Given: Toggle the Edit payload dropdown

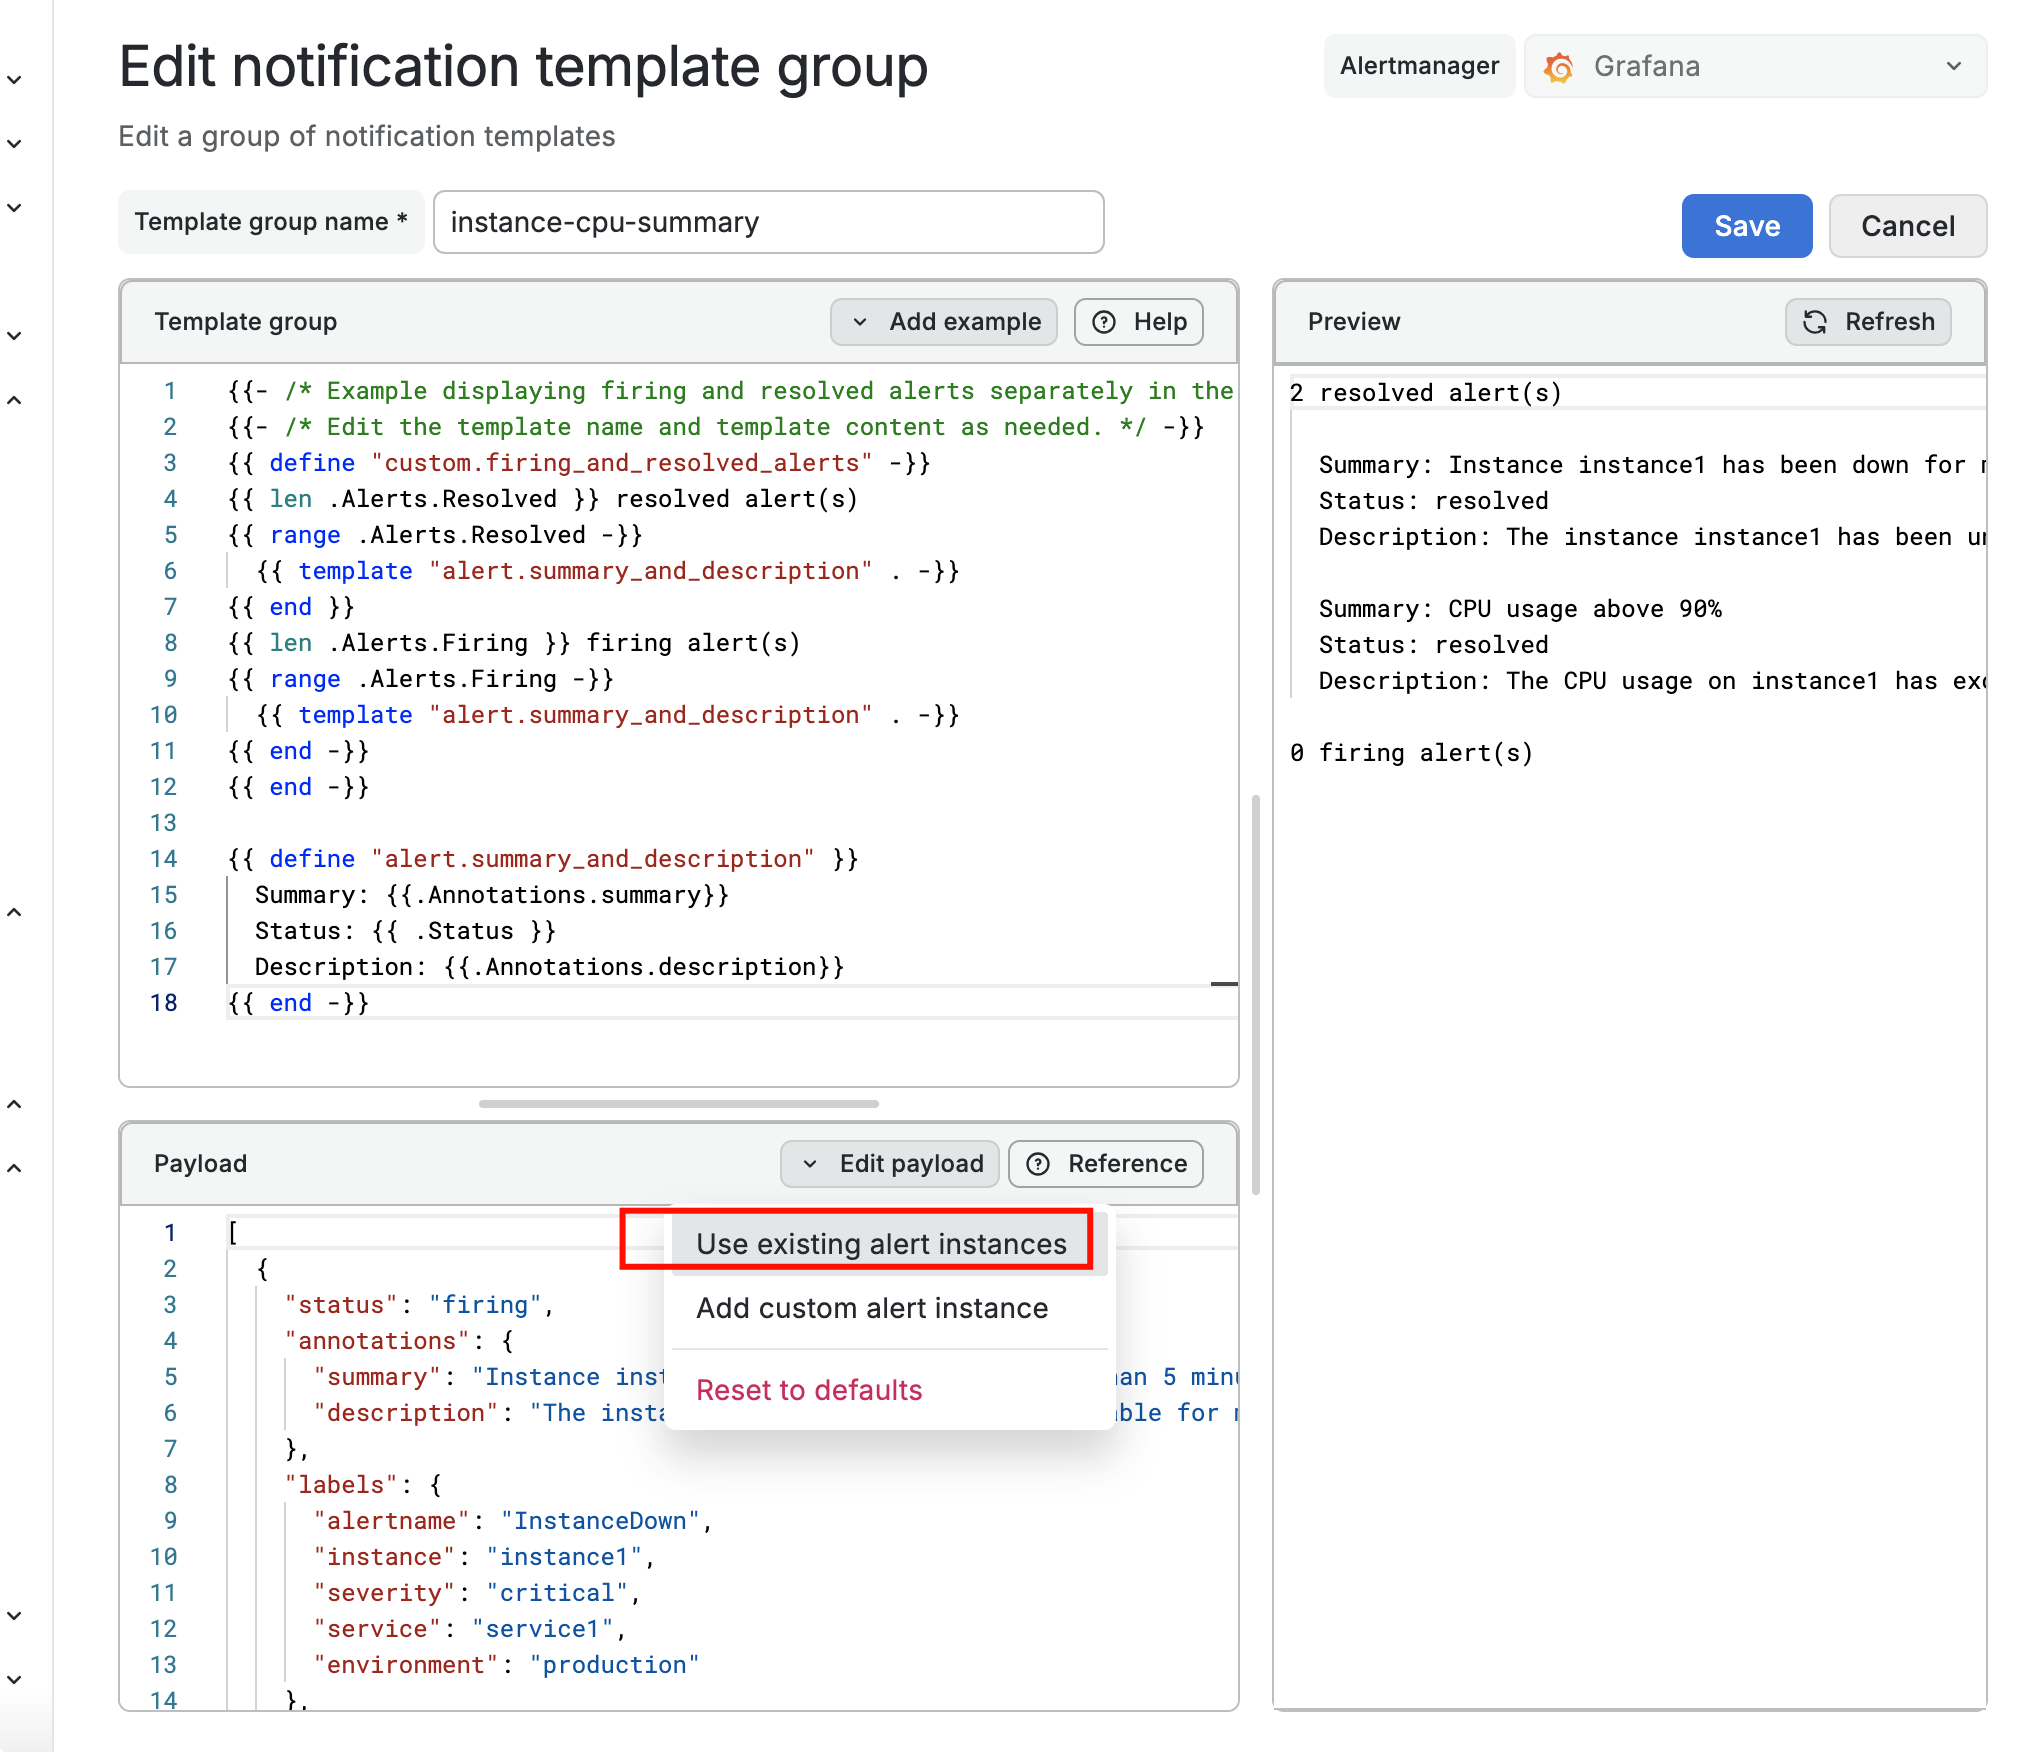Looking at the screenshot, I should point(890,1164).
